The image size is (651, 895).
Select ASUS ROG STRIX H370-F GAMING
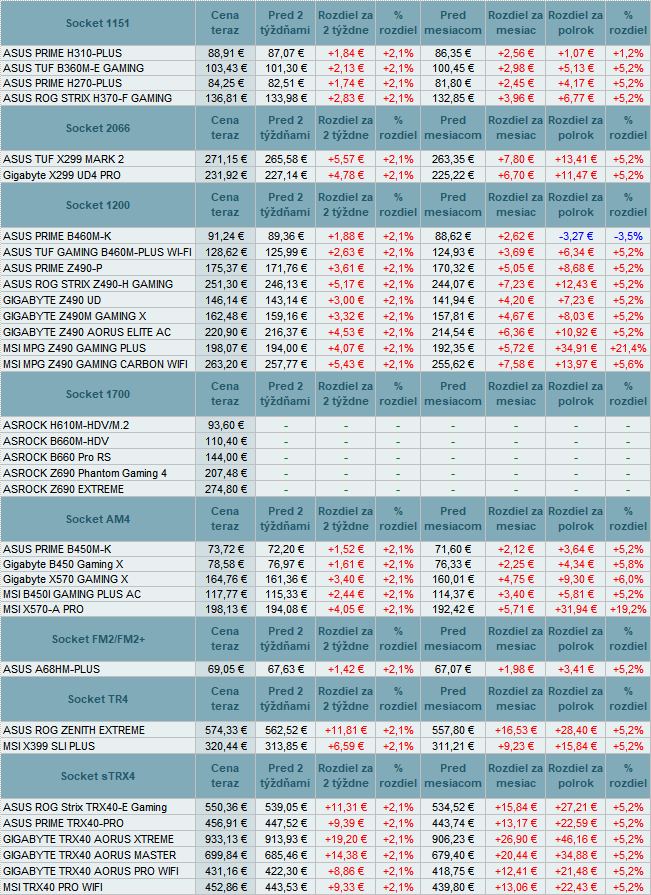87,98
